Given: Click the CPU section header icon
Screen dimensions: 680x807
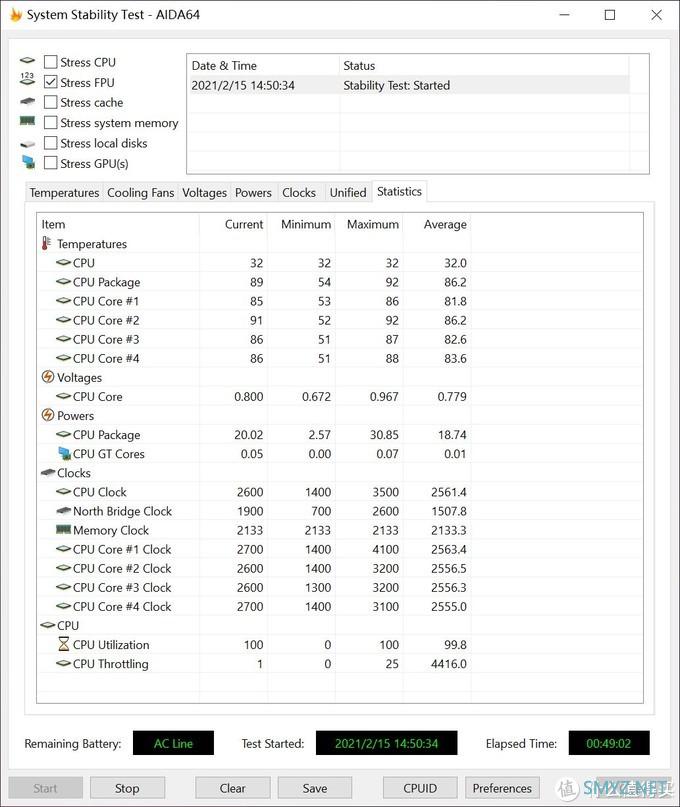Looking at the screenshot, I should [x=48, y=625].
